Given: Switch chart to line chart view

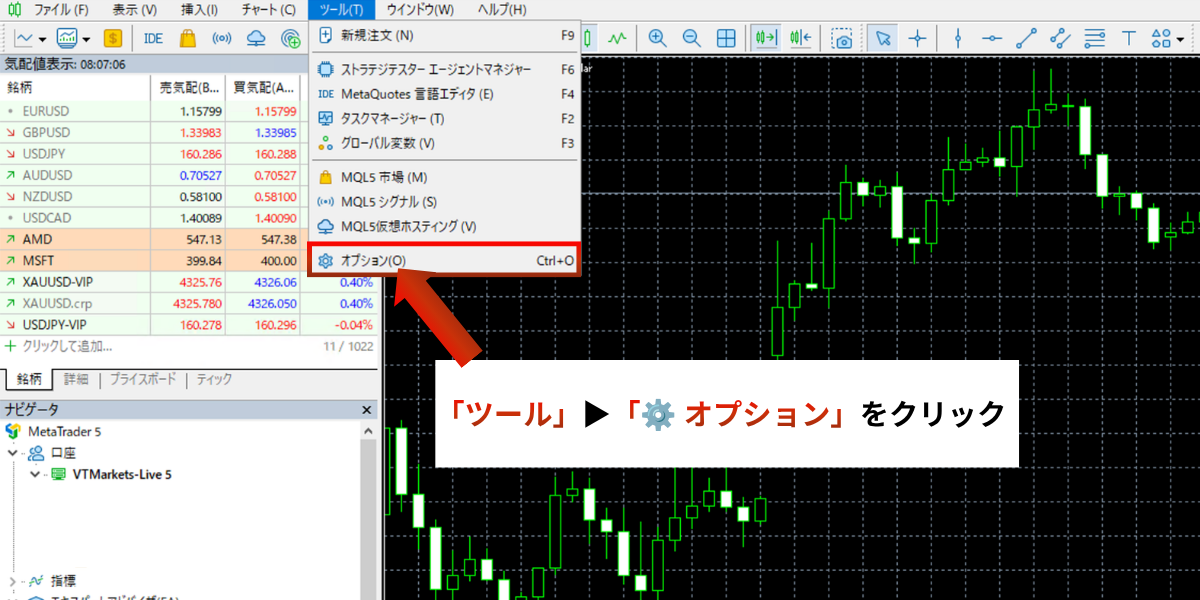Looking at the screenshot, I should (x=618, y=39).
